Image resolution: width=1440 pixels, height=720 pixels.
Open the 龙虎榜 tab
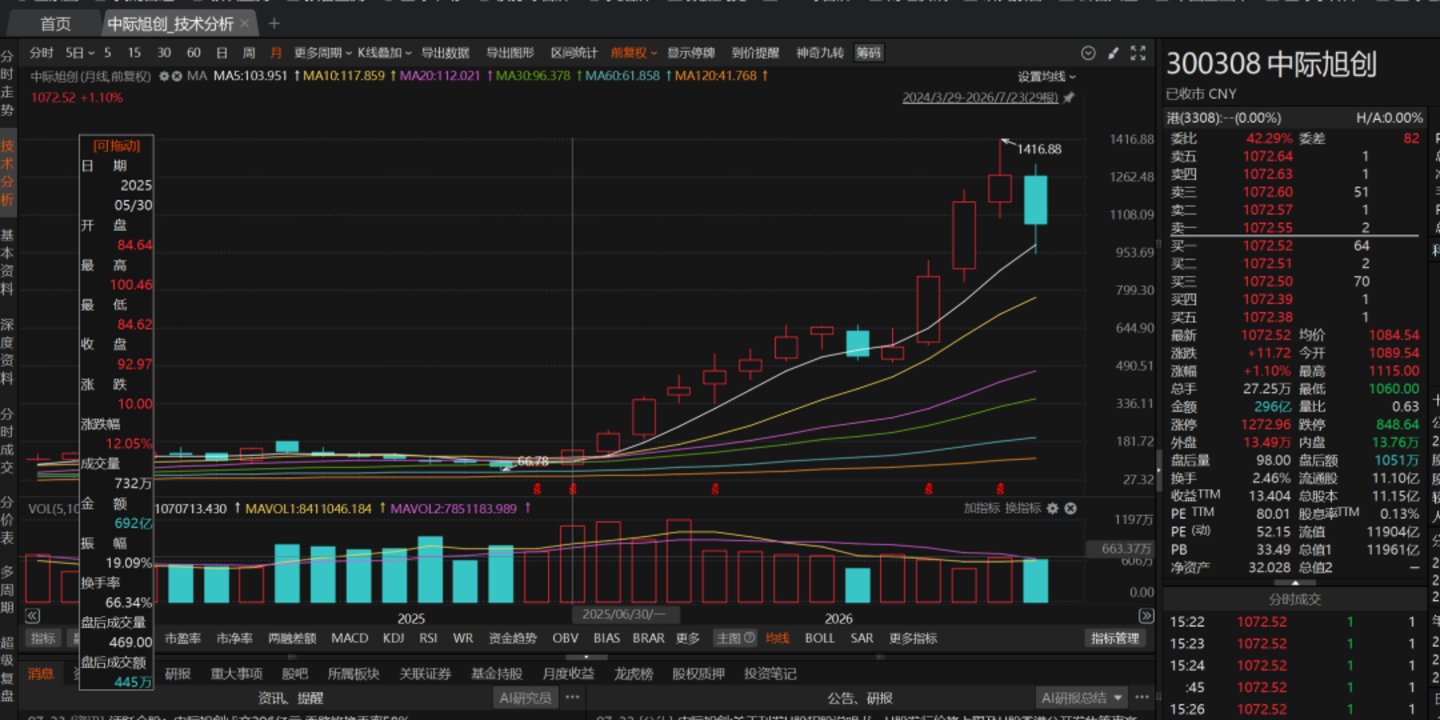pos(633,674)
